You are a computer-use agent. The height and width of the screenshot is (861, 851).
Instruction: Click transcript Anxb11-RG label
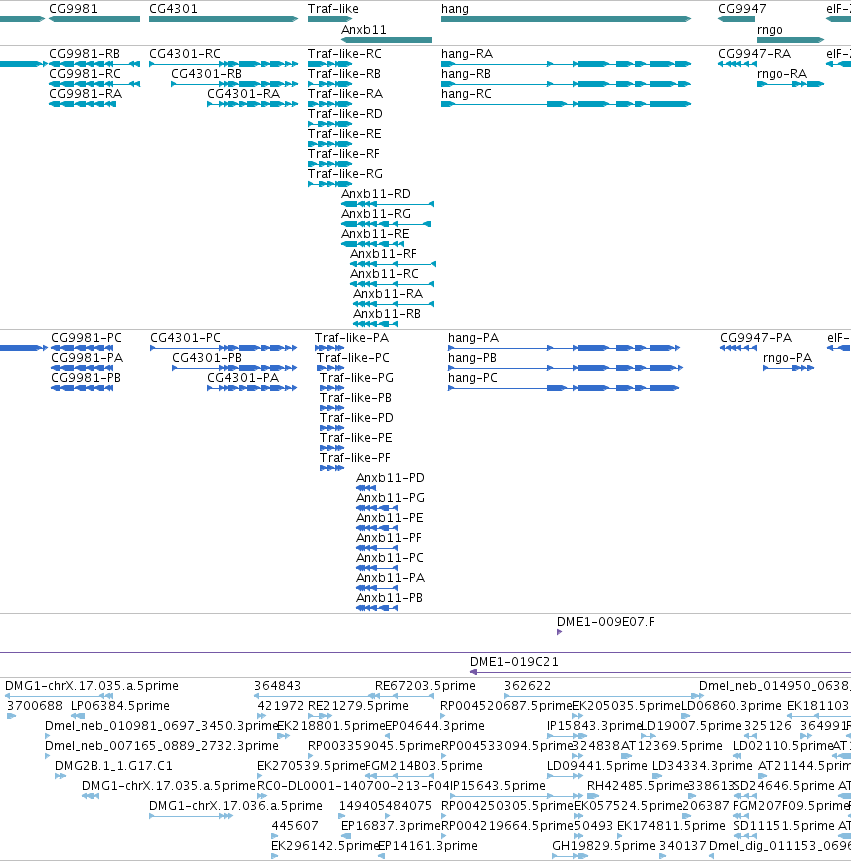tap(376, 214)
